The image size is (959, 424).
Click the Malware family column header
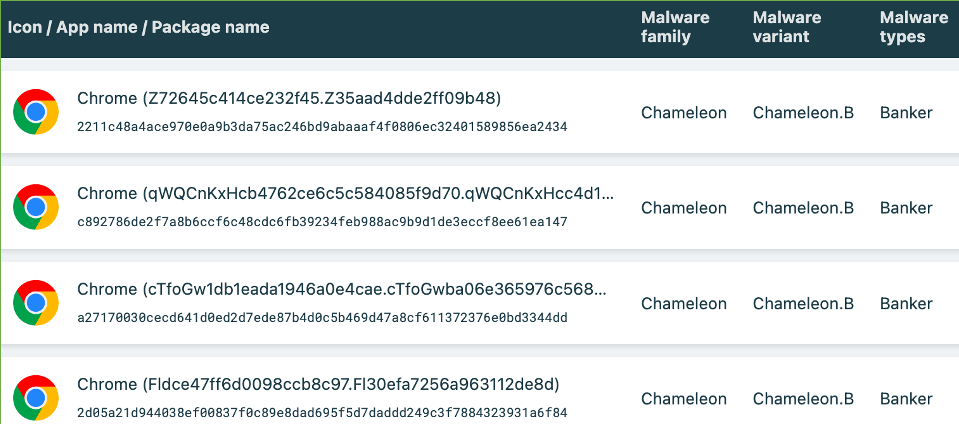(675, 27)
